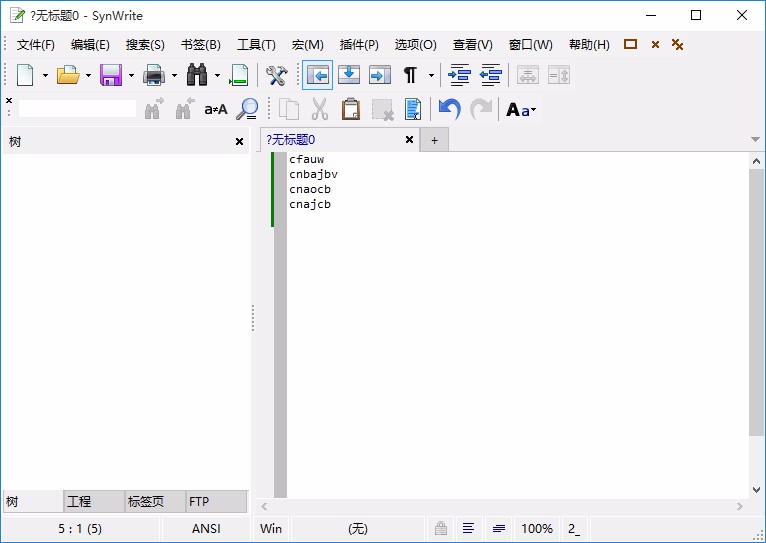Click the horizontal sync scroll icon
766x543 pixels.
[x=528, y=75]
